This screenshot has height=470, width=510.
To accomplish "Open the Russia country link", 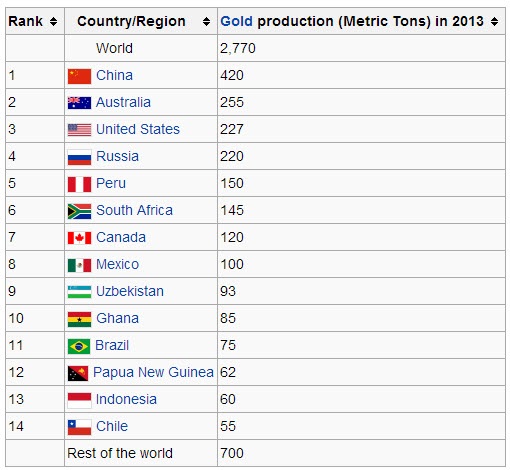I will click(117, 156).
